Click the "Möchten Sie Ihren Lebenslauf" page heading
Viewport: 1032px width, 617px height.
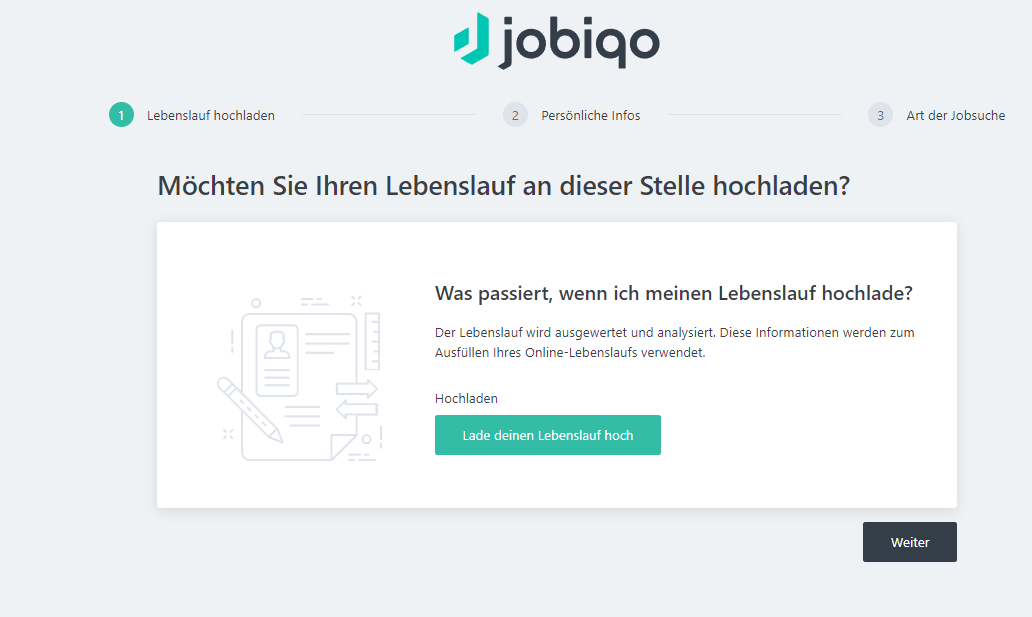pyautogui.click(x=503, y=185)
